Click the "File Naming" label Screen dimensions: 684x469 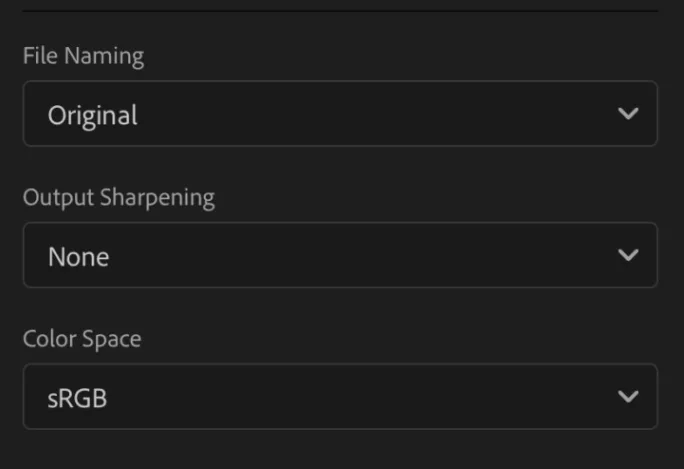point(83,56)
